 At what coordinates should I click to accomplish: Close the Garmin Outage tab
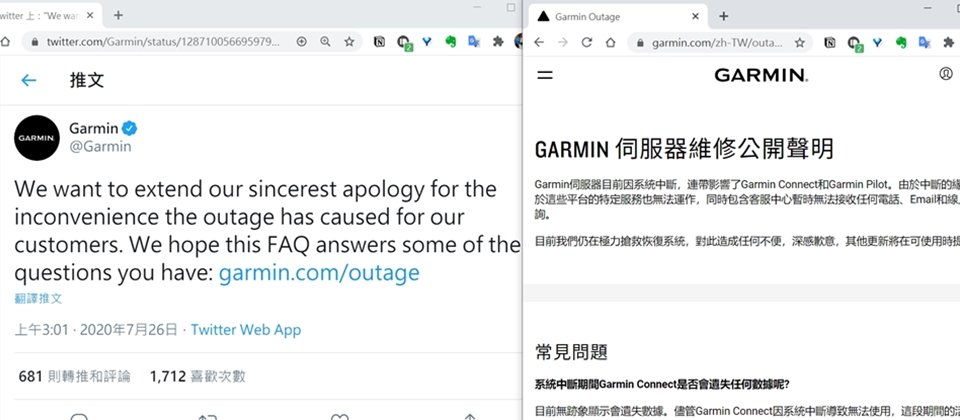[x=695, y=17]
